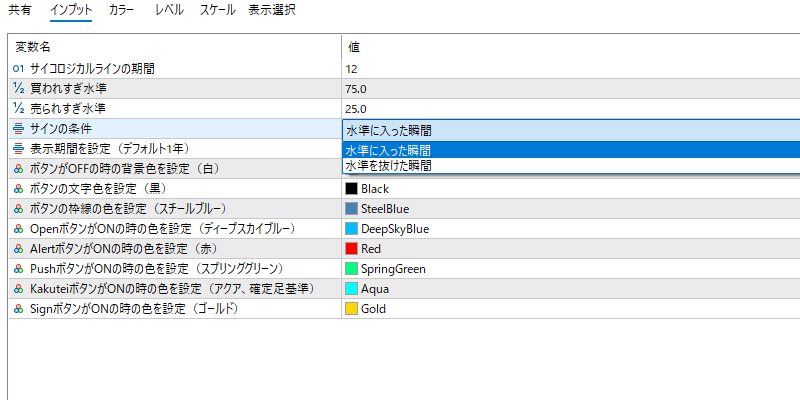Click the Gold color name text
This screenshot has width=800, height=400.
pos(373,309)
